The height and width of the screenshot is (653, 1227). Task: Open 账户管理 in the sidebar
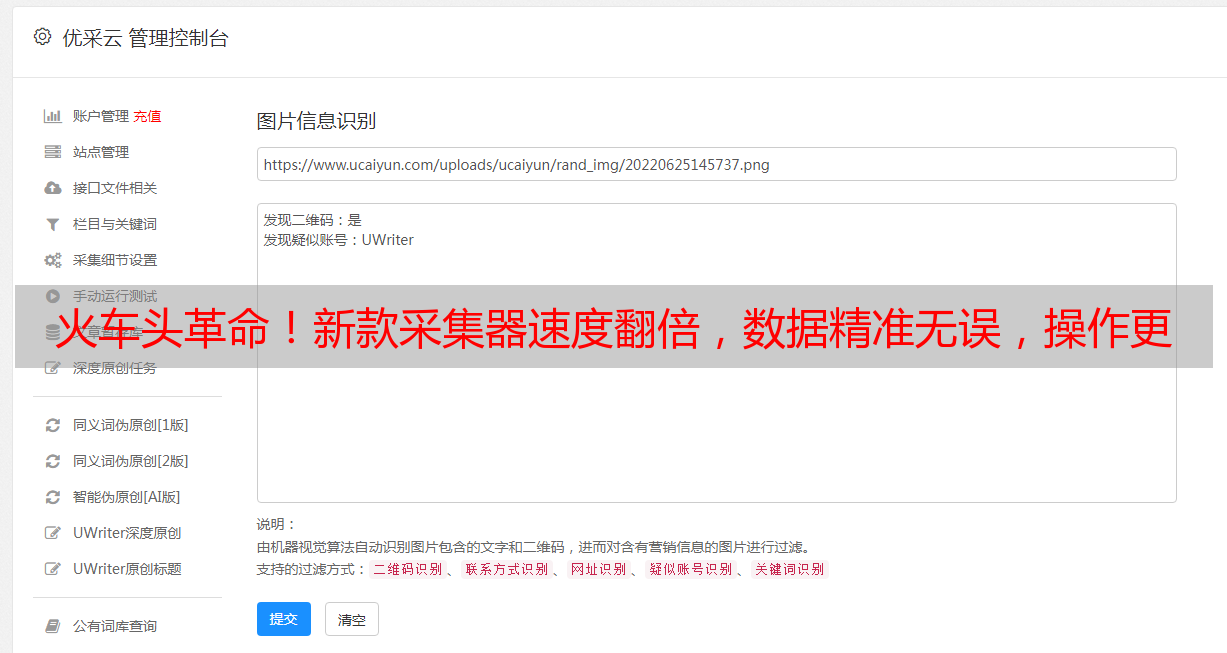point(101,116)
